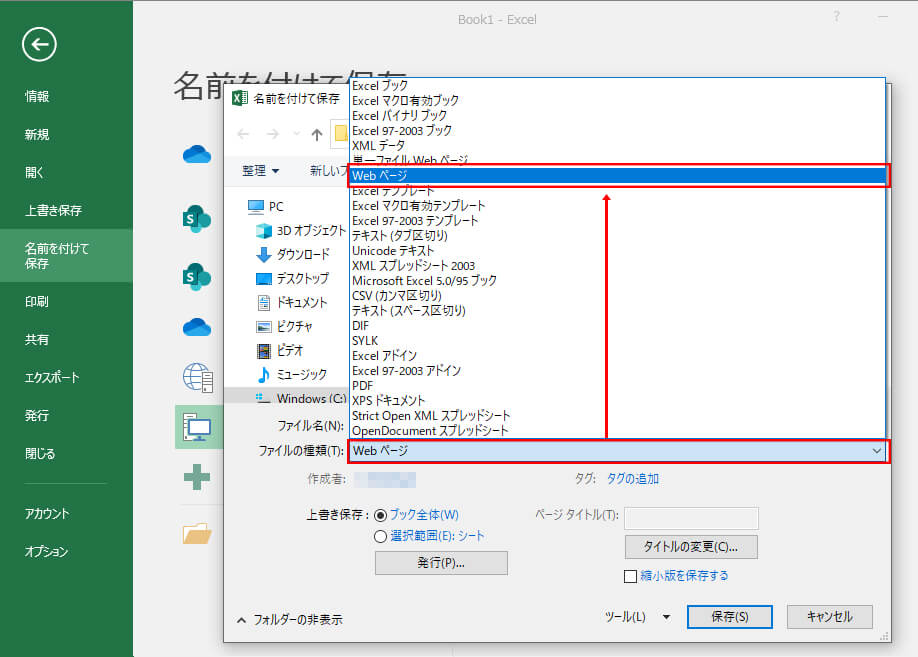
Task: Click the help question mark icon
Action: pyautogui.click(x=837, y=17)
